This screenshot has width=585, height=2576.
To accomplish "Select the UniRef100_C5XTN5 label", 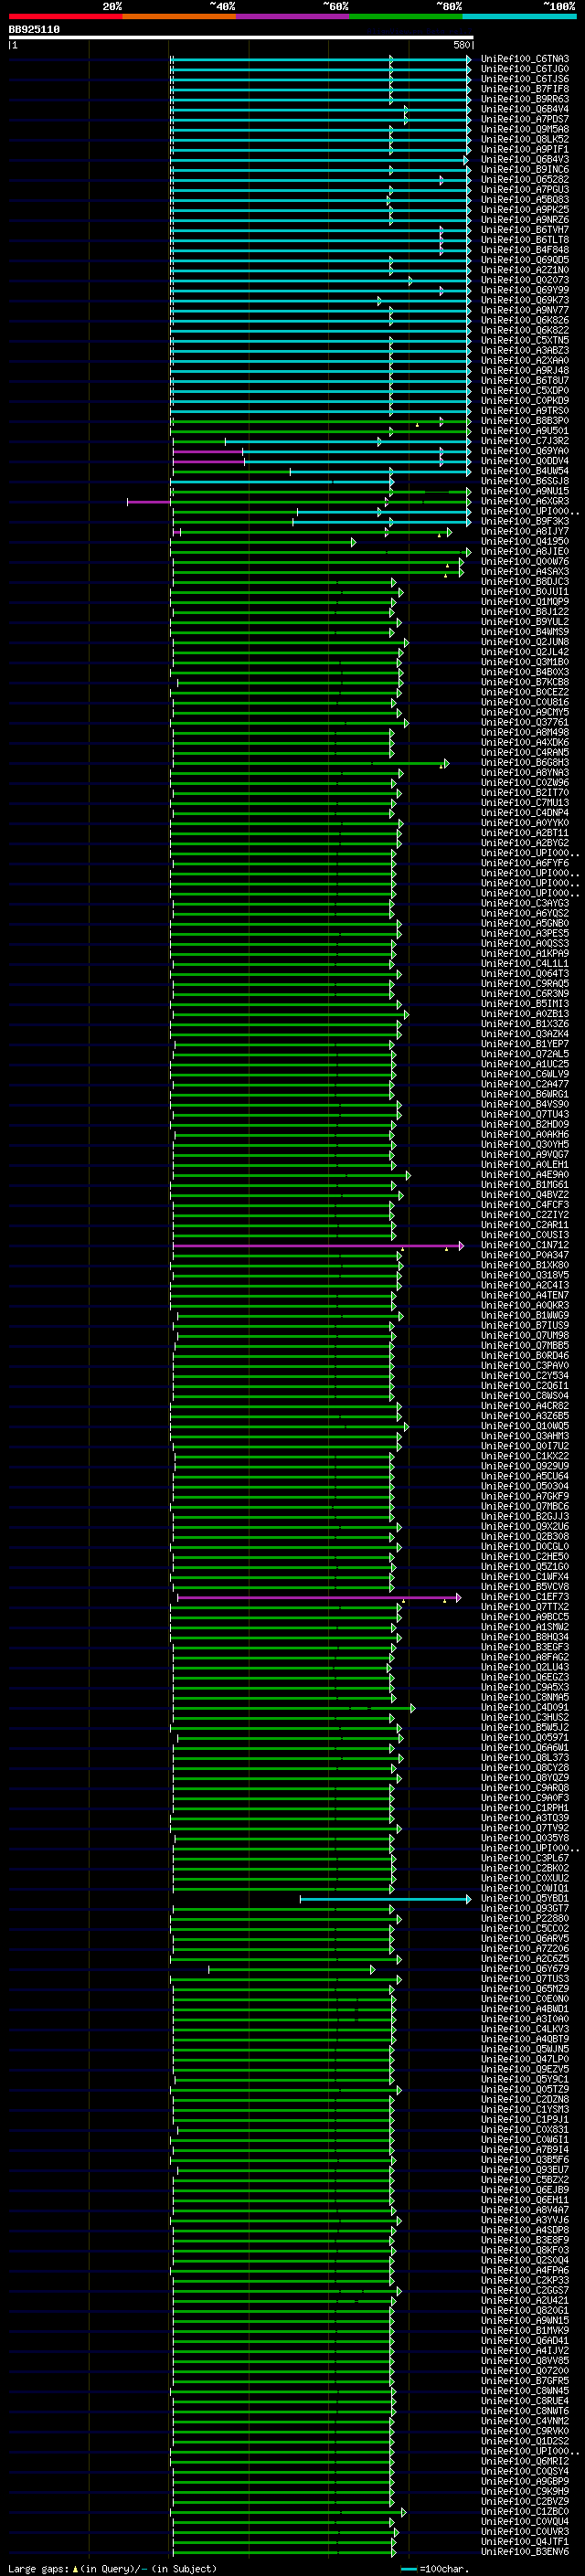I will (x=525, y=340).
